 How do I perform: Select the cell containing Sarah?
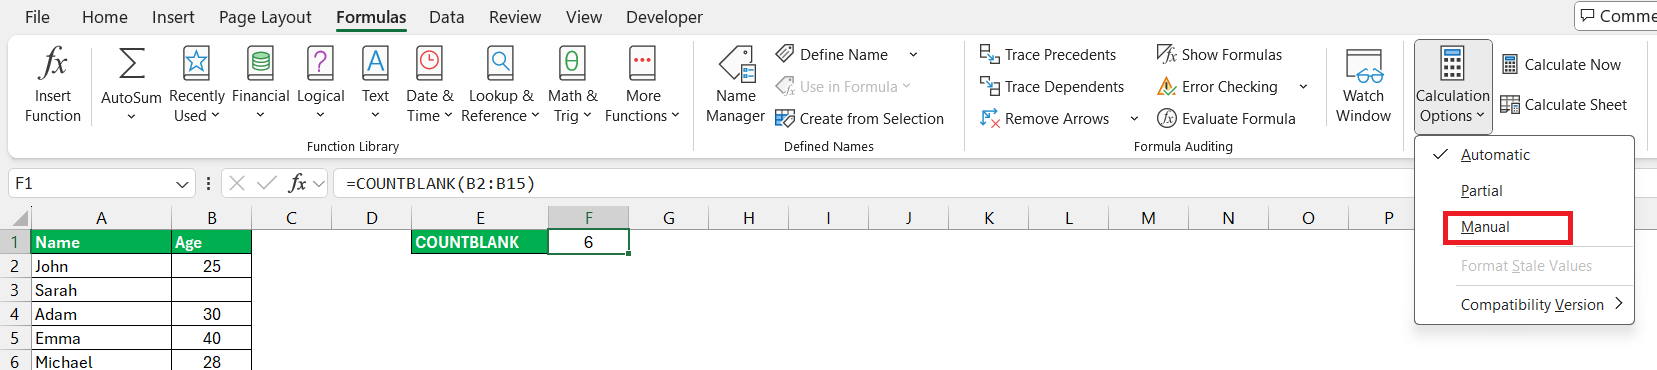[101, 290]
